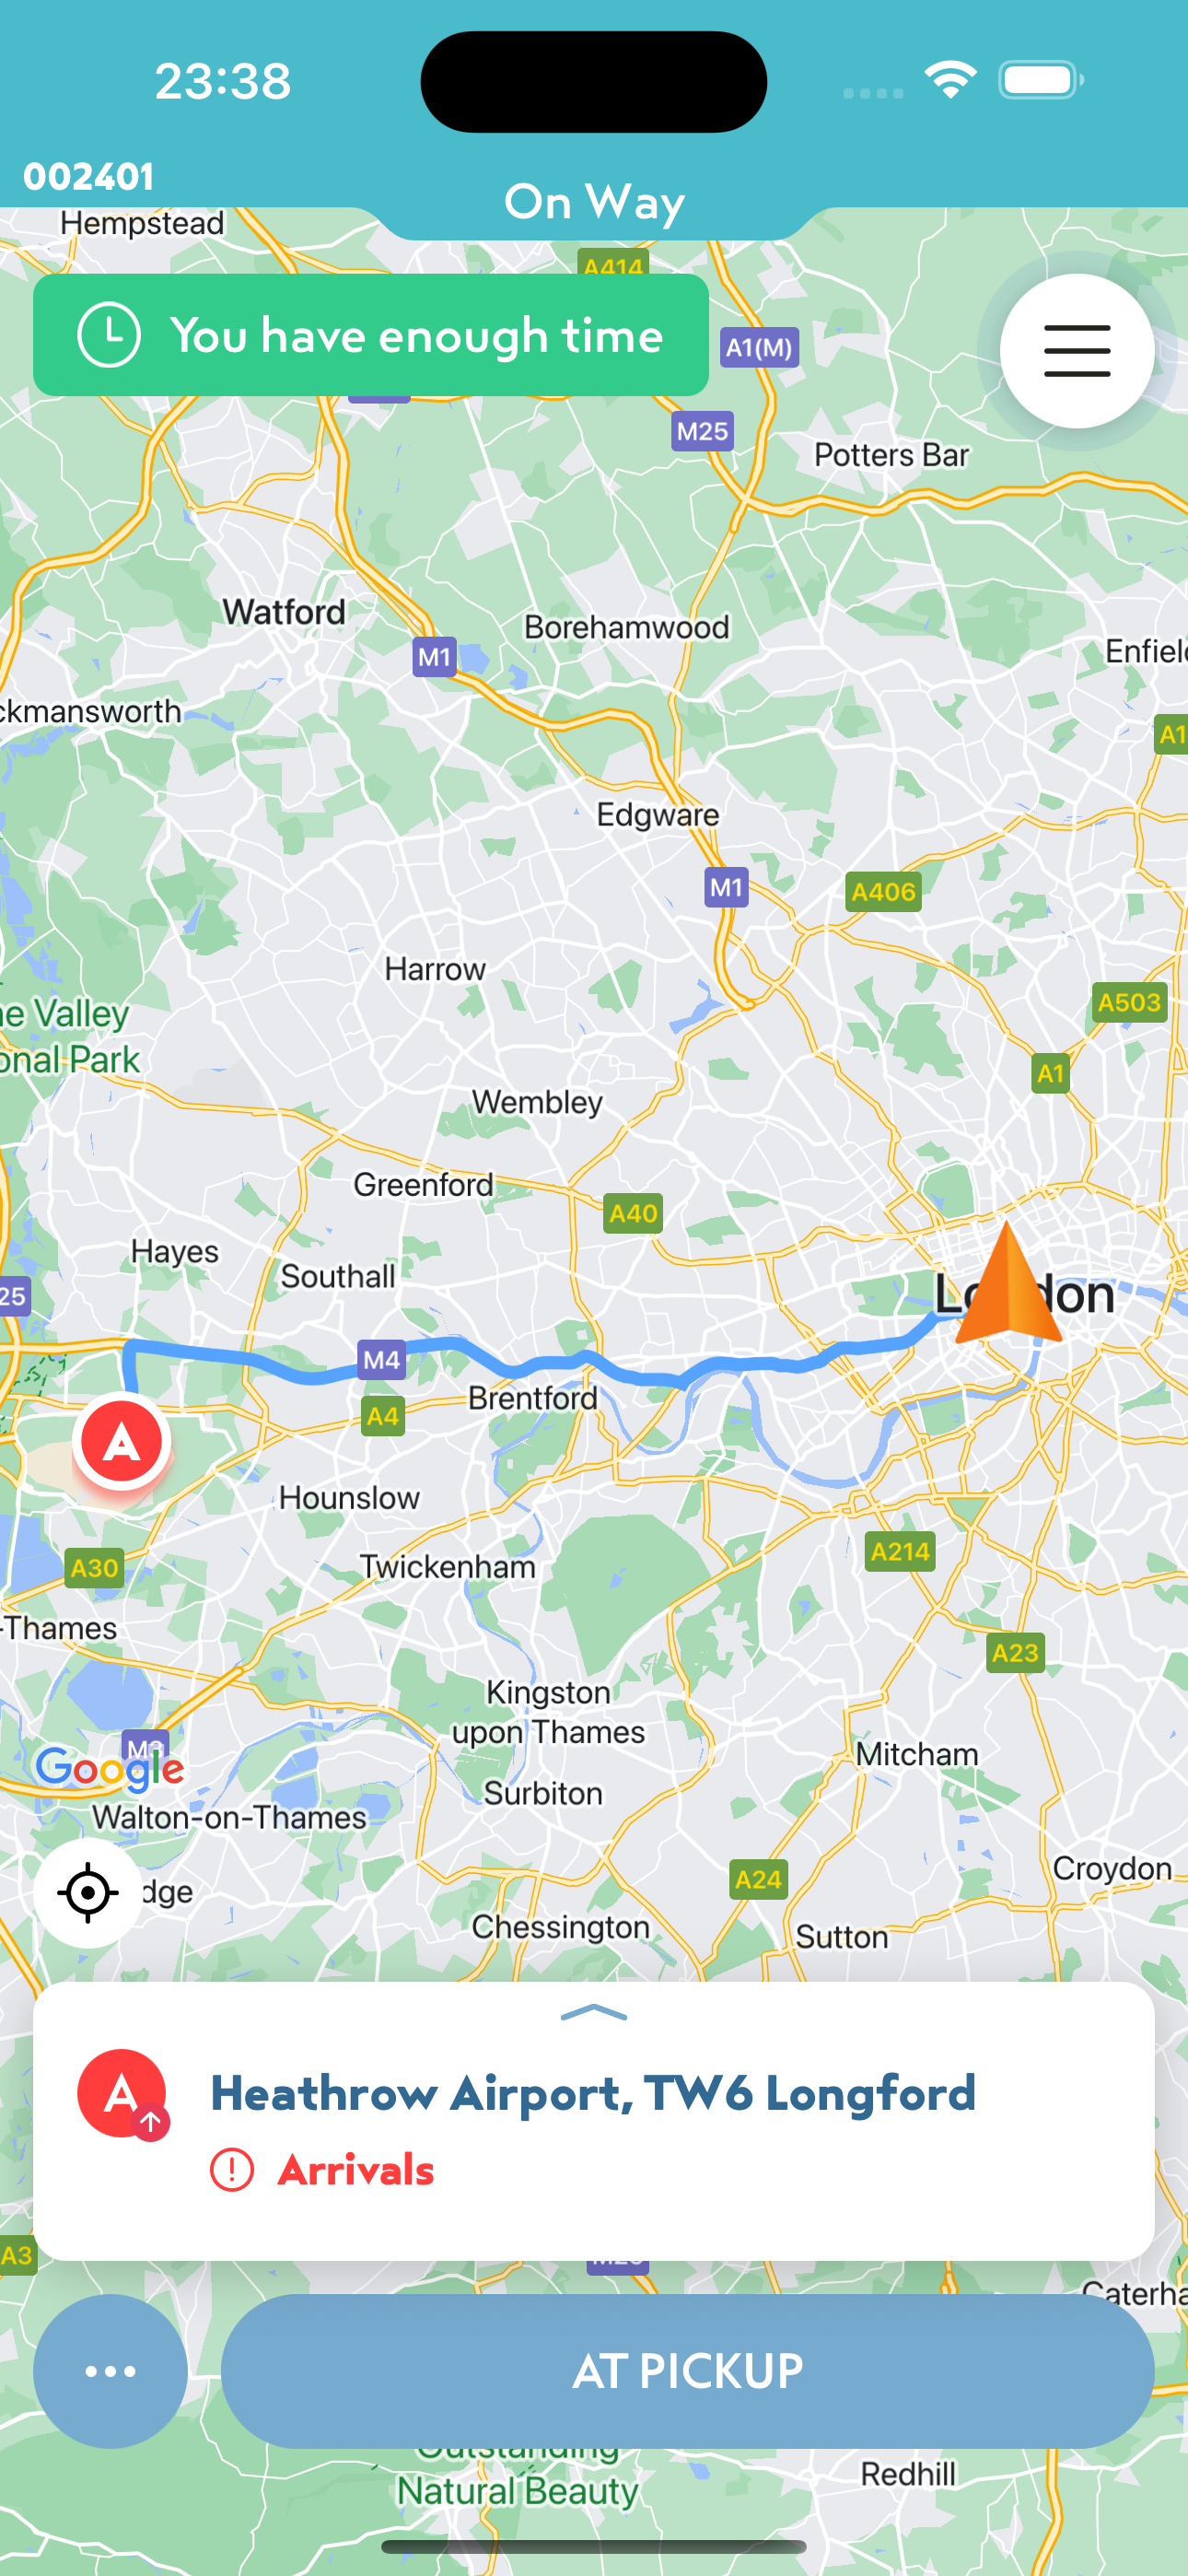Tap the Google logo on map

point(110,1769)
